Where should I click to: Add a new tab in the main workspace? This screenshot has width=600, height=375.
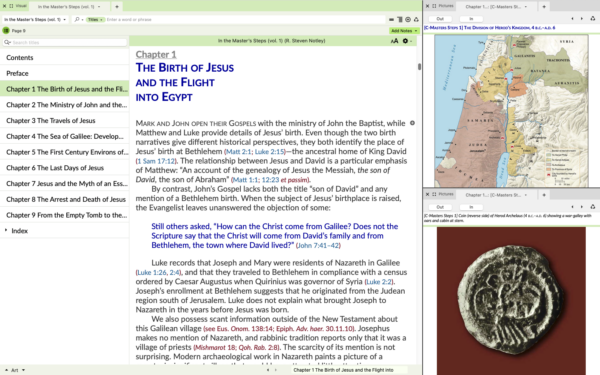(x=117, y=7)
